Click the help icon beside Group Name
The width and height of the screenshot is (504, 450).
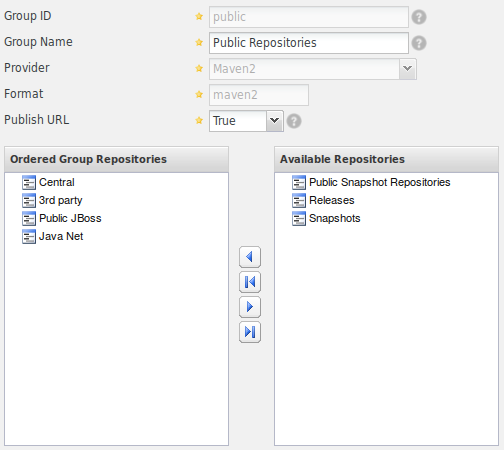pos(419,43)
